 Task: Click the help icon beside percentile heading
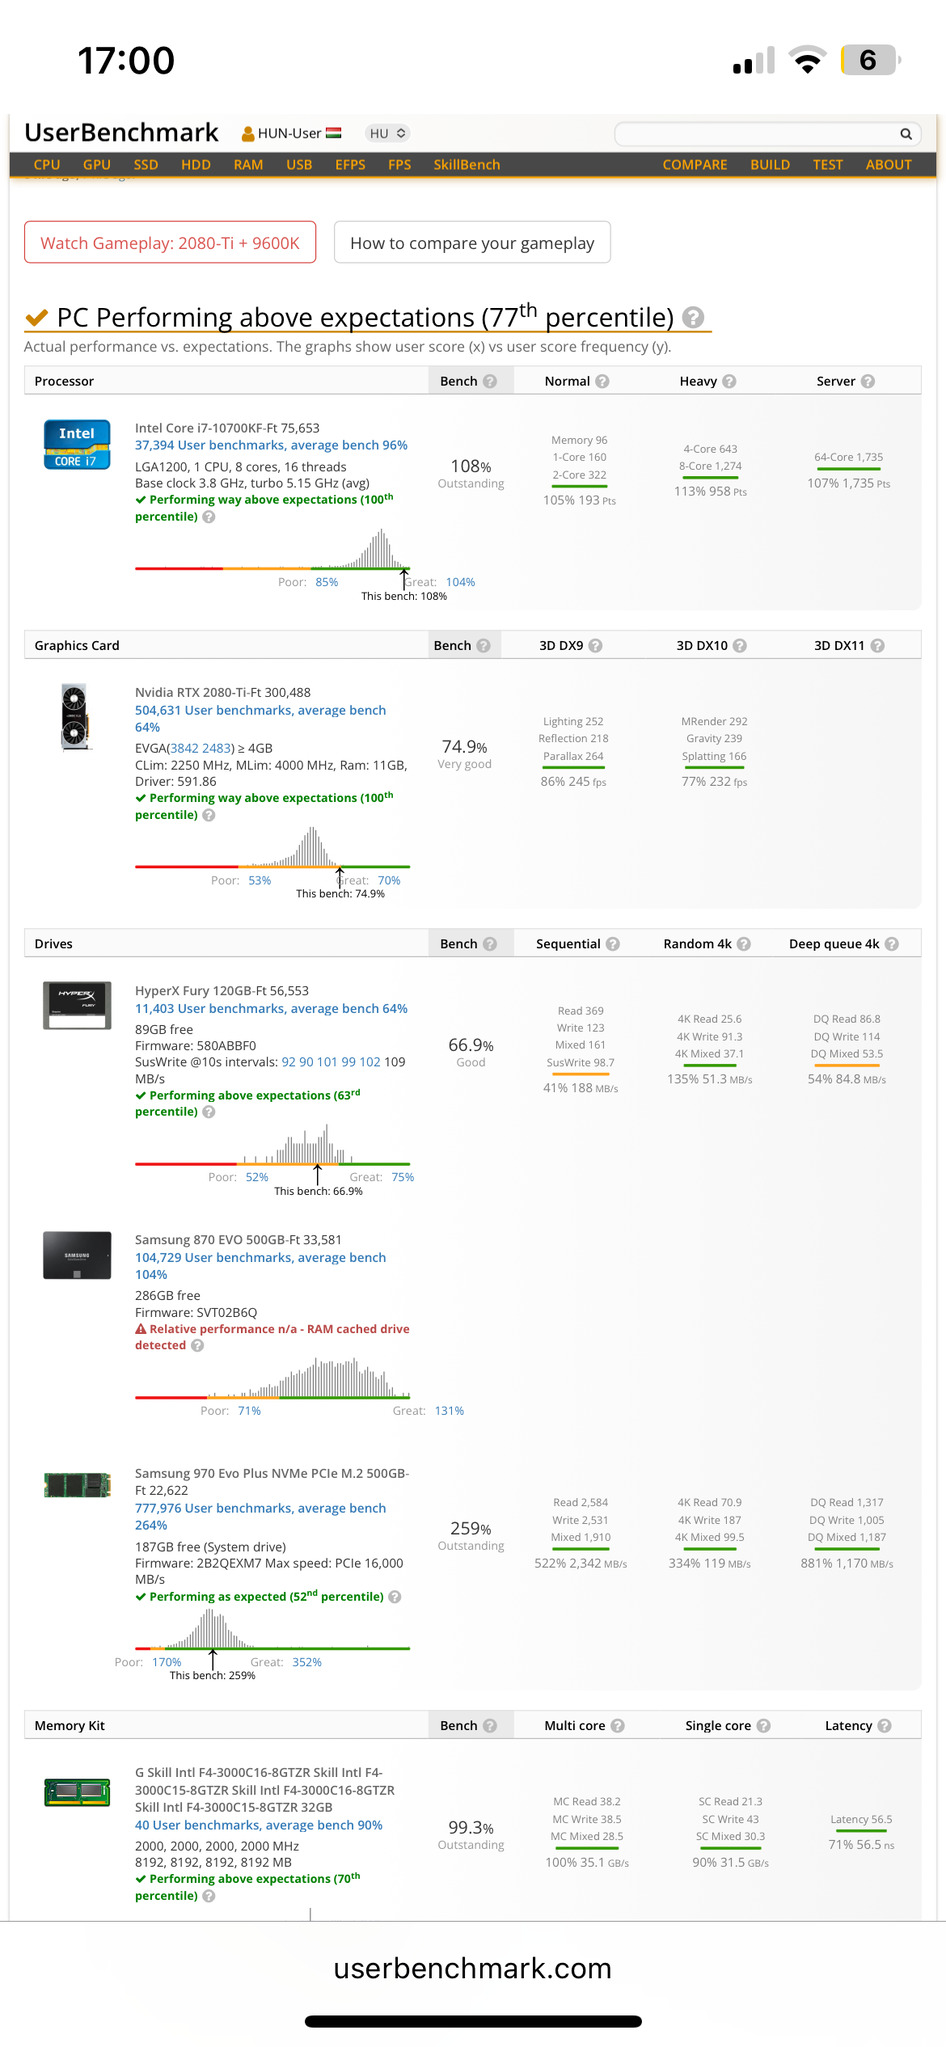692,317
